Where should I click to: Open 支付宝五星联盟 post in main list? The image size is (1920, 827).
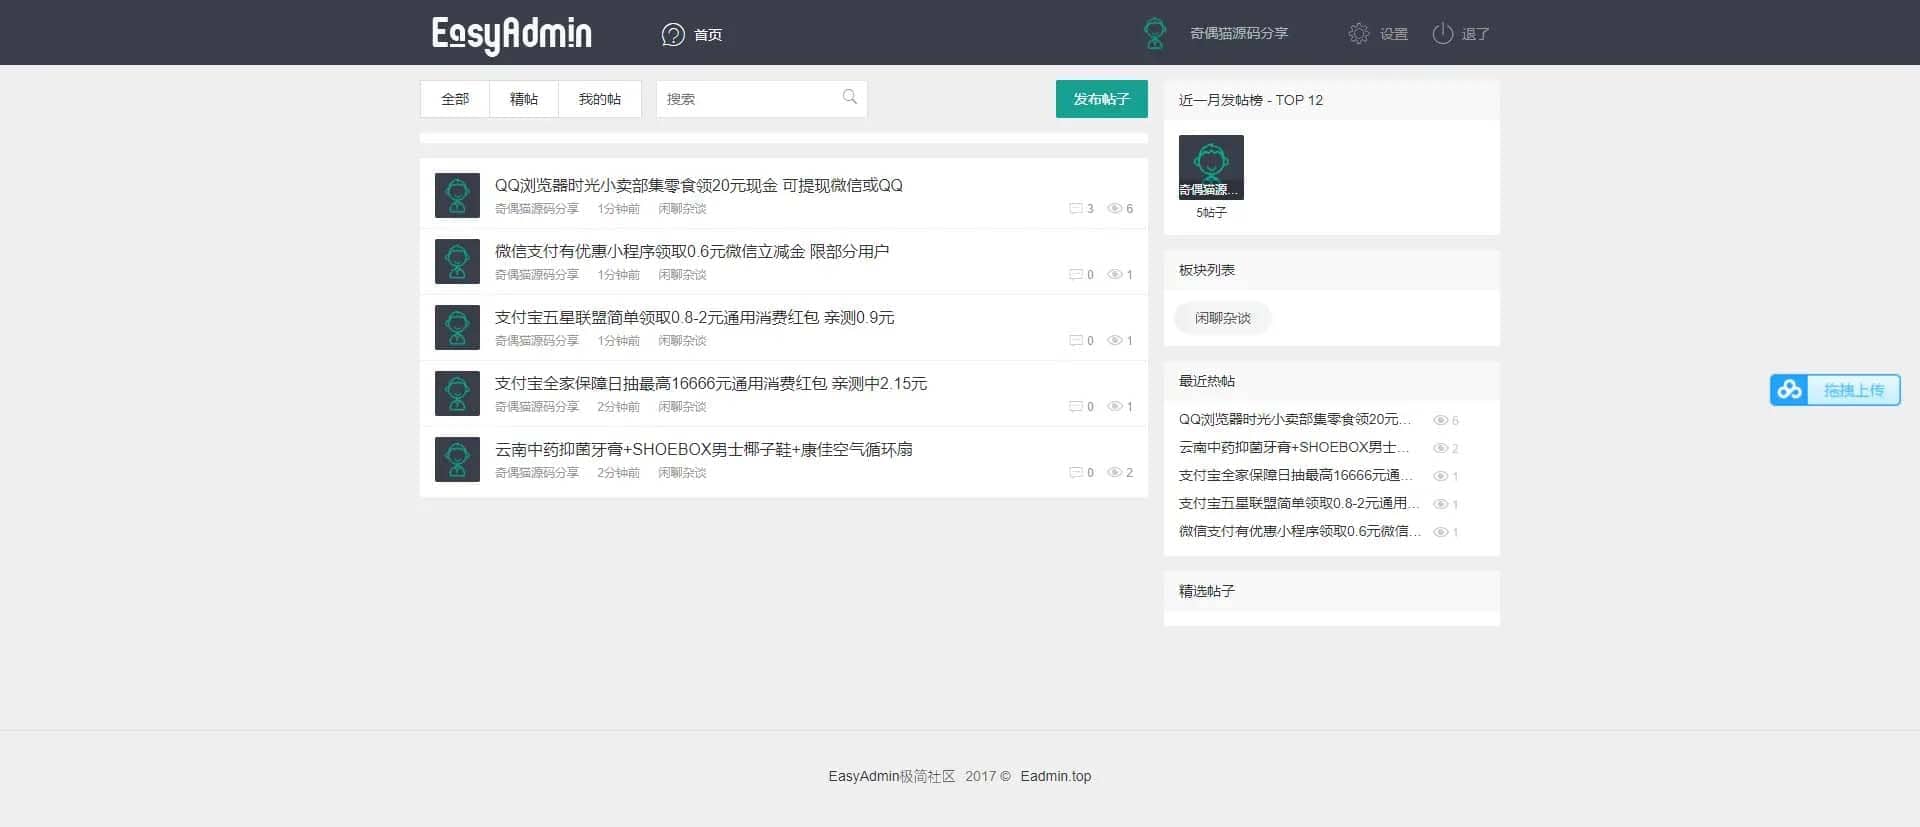[x=694, y=317]
